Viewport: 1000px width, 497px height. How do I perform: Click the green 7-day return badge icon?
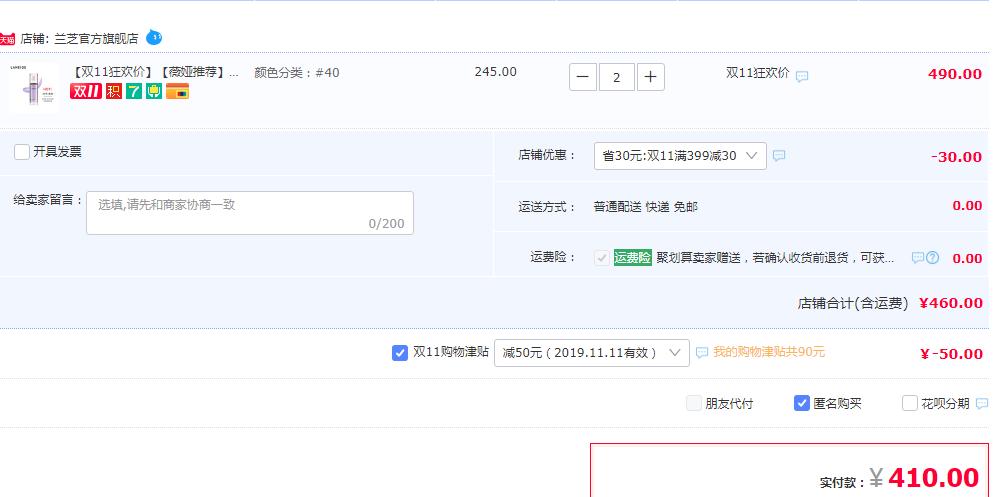[x=133, y=91]
